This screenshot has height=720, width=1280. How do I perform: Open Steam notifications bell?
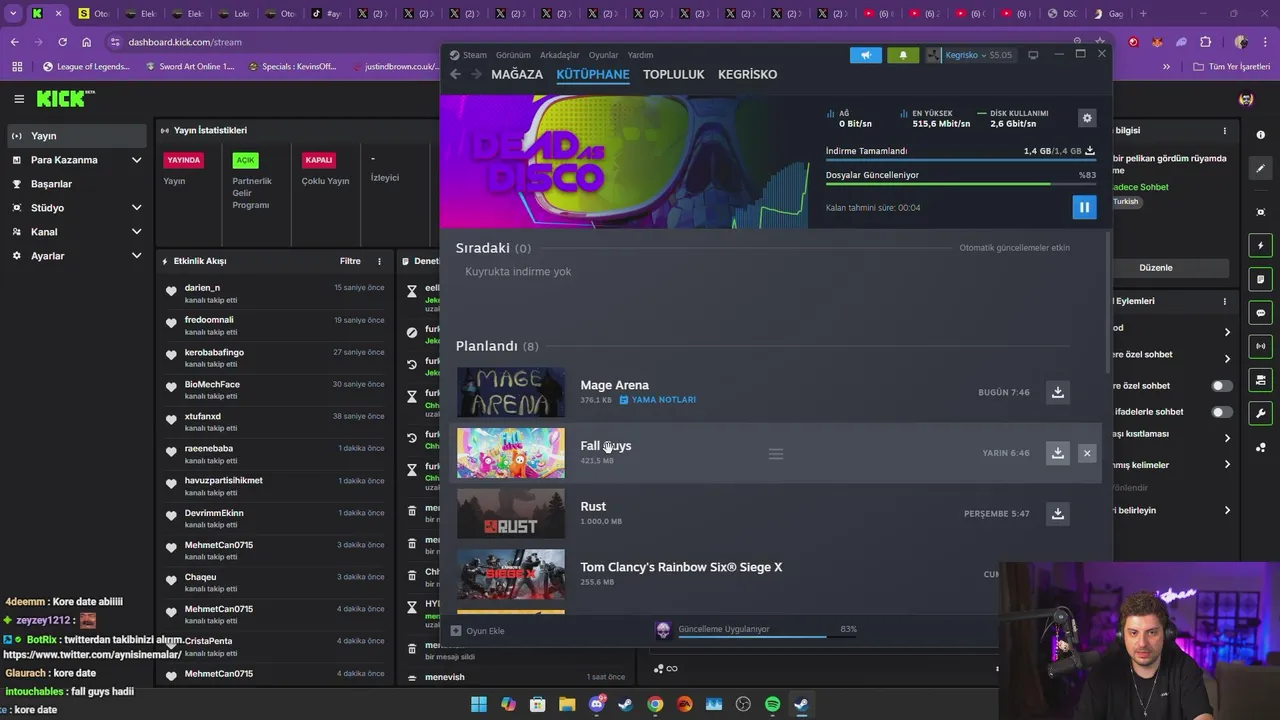tap(903, 55)
